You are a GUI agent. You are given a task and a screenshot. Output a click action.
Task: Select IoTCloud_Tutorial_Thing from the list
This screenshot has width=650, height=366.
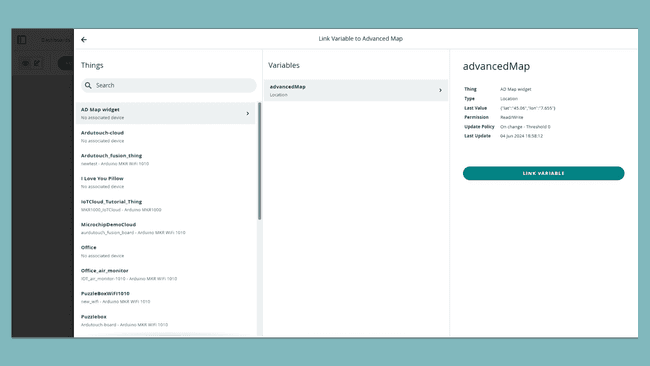point(166,205)
